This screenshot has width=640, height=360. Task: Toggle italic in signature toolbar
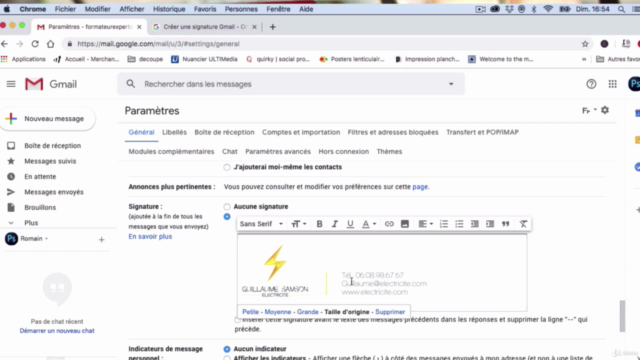point(335,224)
